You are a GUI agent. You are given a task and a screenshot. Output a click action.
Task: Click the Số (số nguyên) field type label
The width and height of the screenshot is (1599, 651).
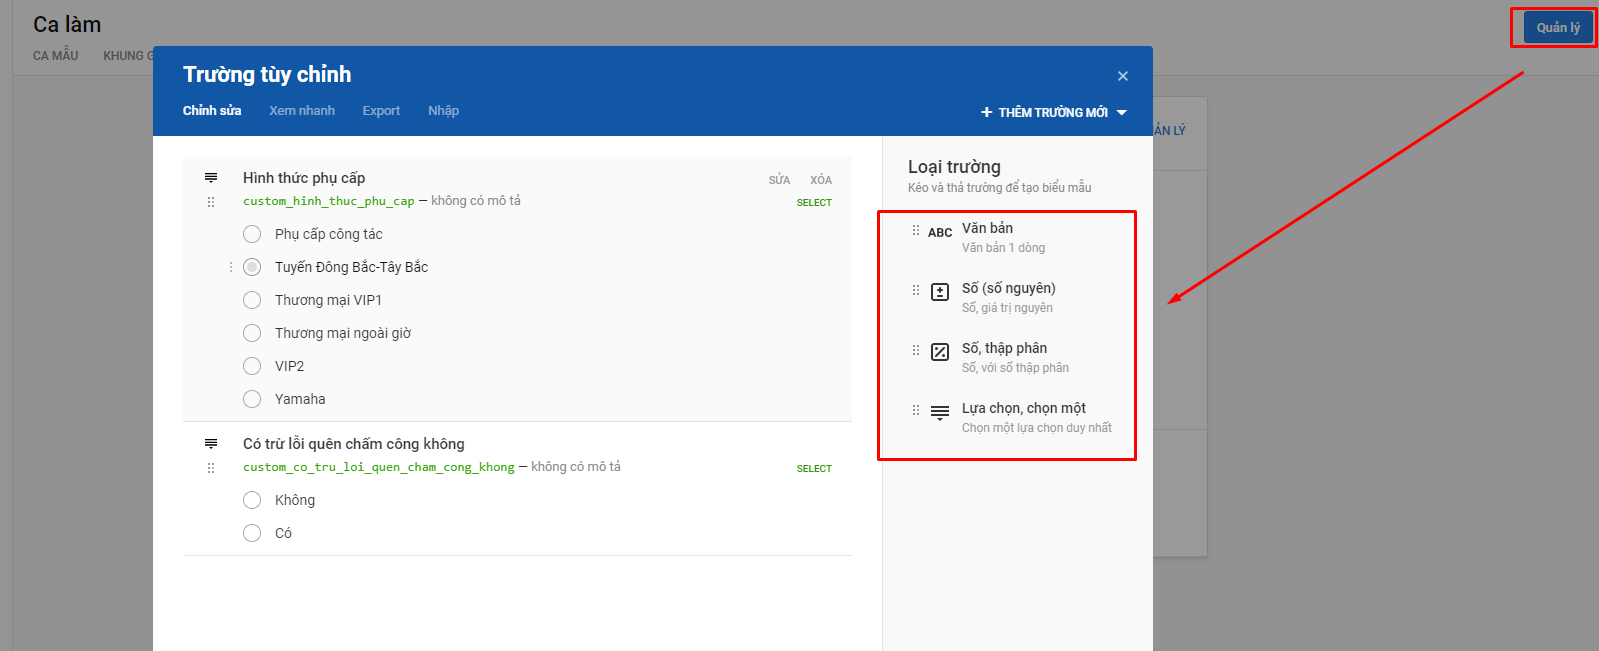coord(1009,288)
